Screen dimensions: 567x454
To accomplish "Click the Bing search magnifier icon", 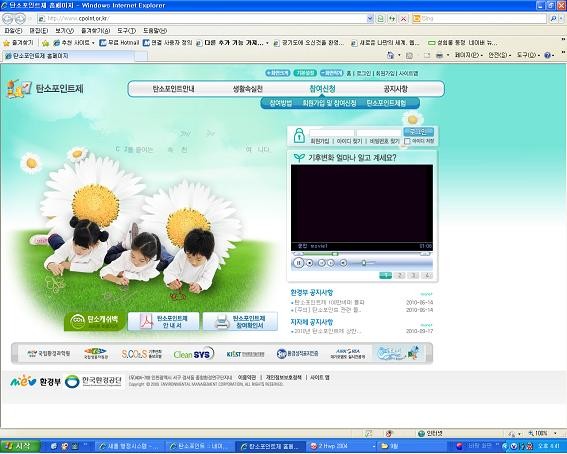I will [553, 18].
